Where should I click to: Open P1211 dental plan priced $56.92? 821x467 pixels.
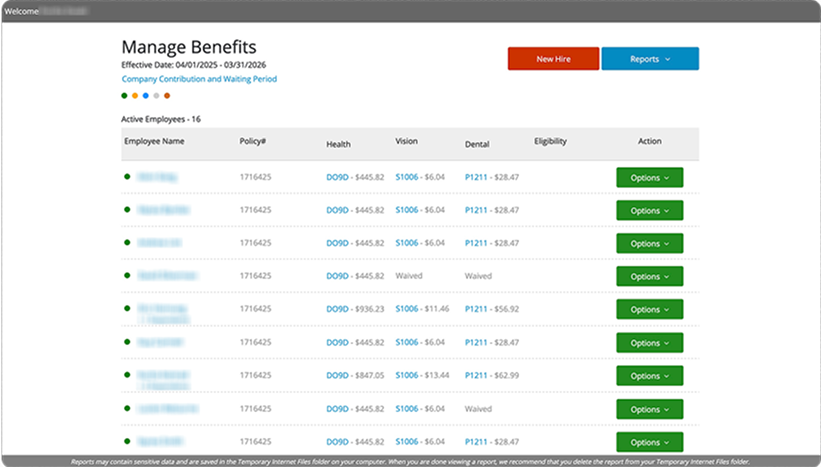(476, 309)
